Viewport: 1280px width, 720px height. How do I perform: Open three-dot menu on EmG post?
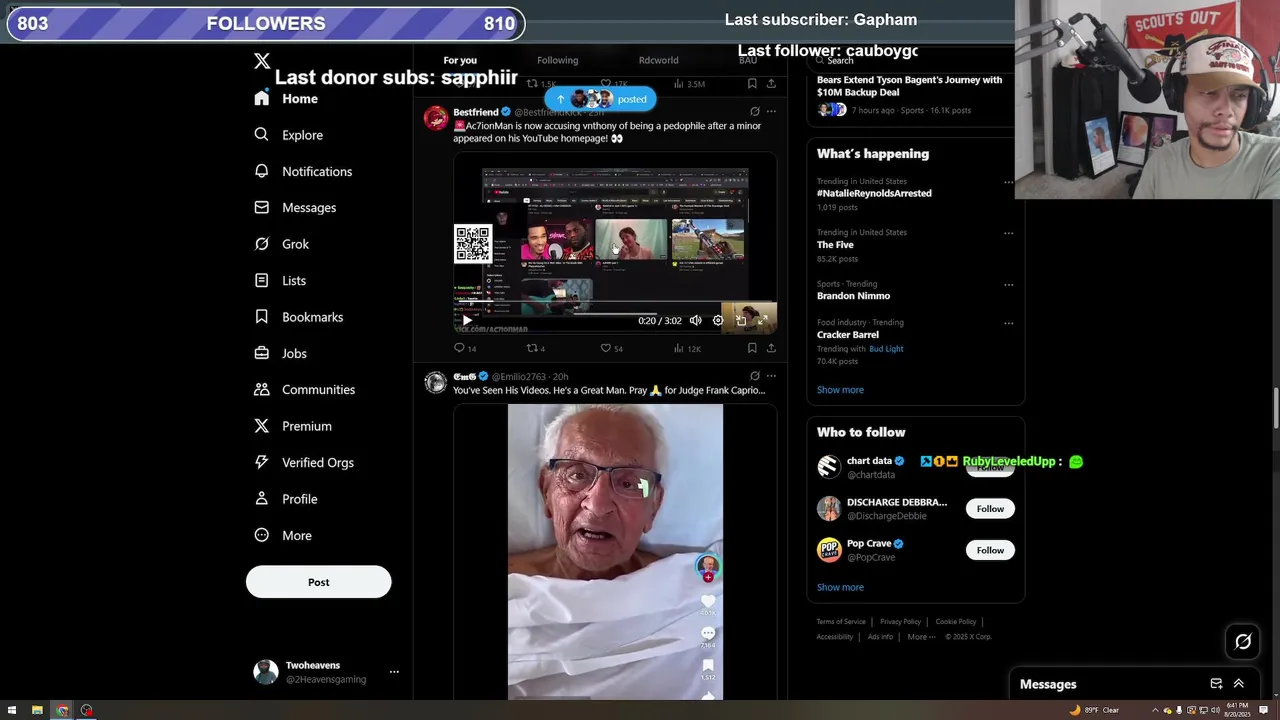(x=771, y=376)
